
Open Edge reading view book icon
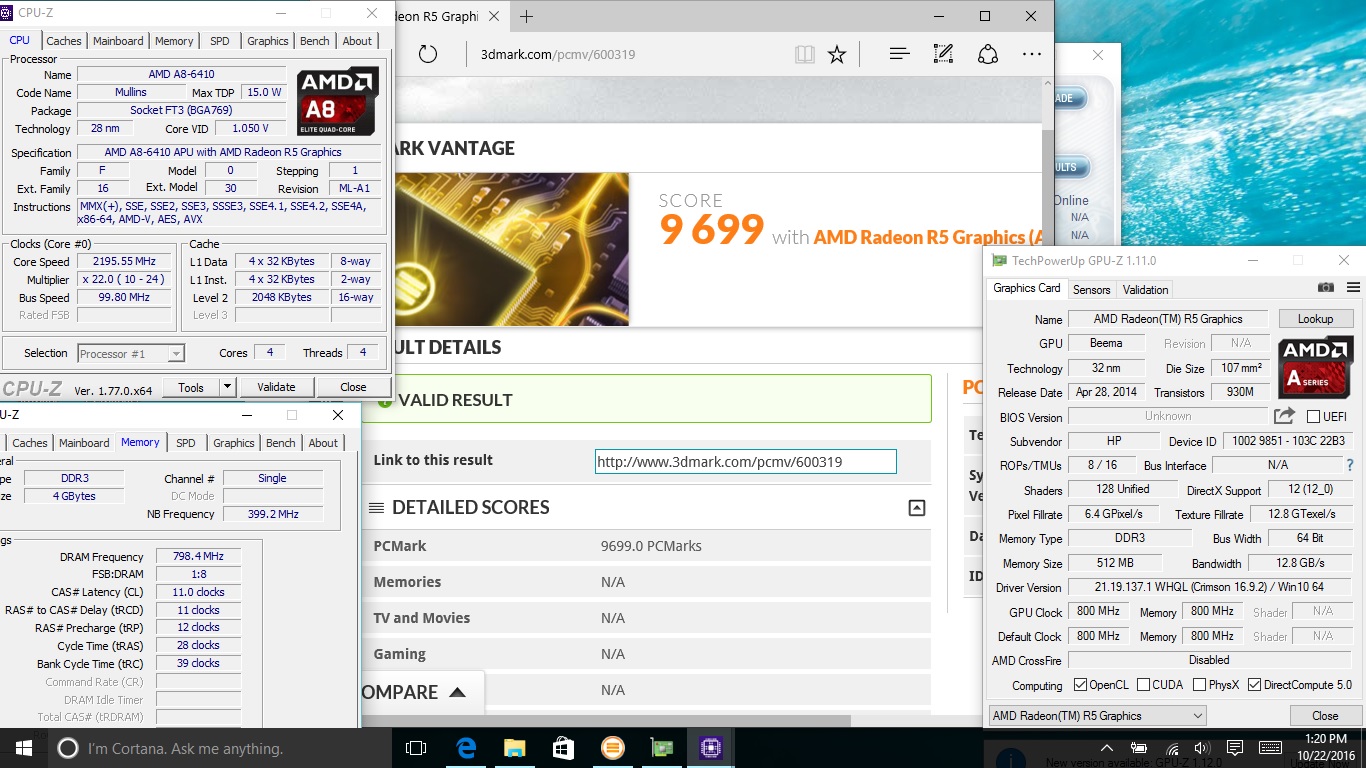(x=804, y=54)
